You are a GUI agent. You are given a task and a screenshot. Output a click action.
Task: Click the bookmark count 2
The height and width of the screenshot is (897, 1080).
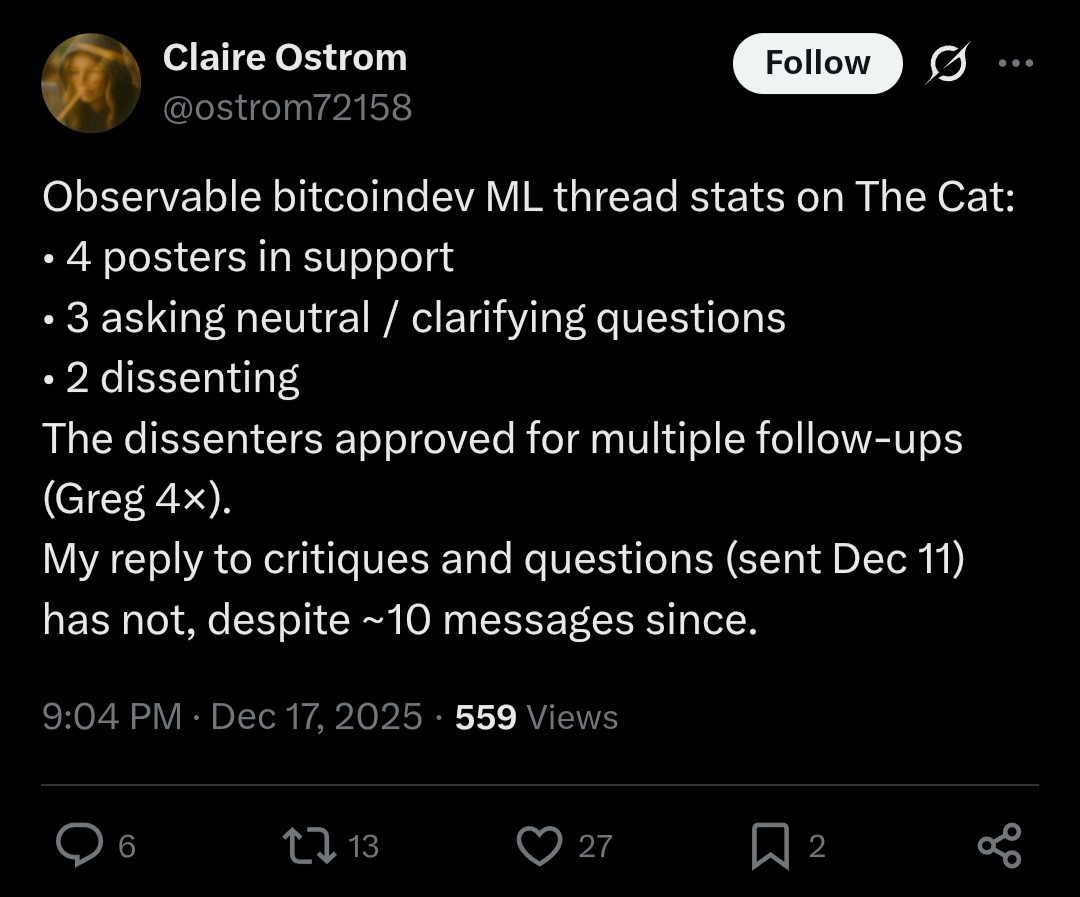click(x=817, y=846)
